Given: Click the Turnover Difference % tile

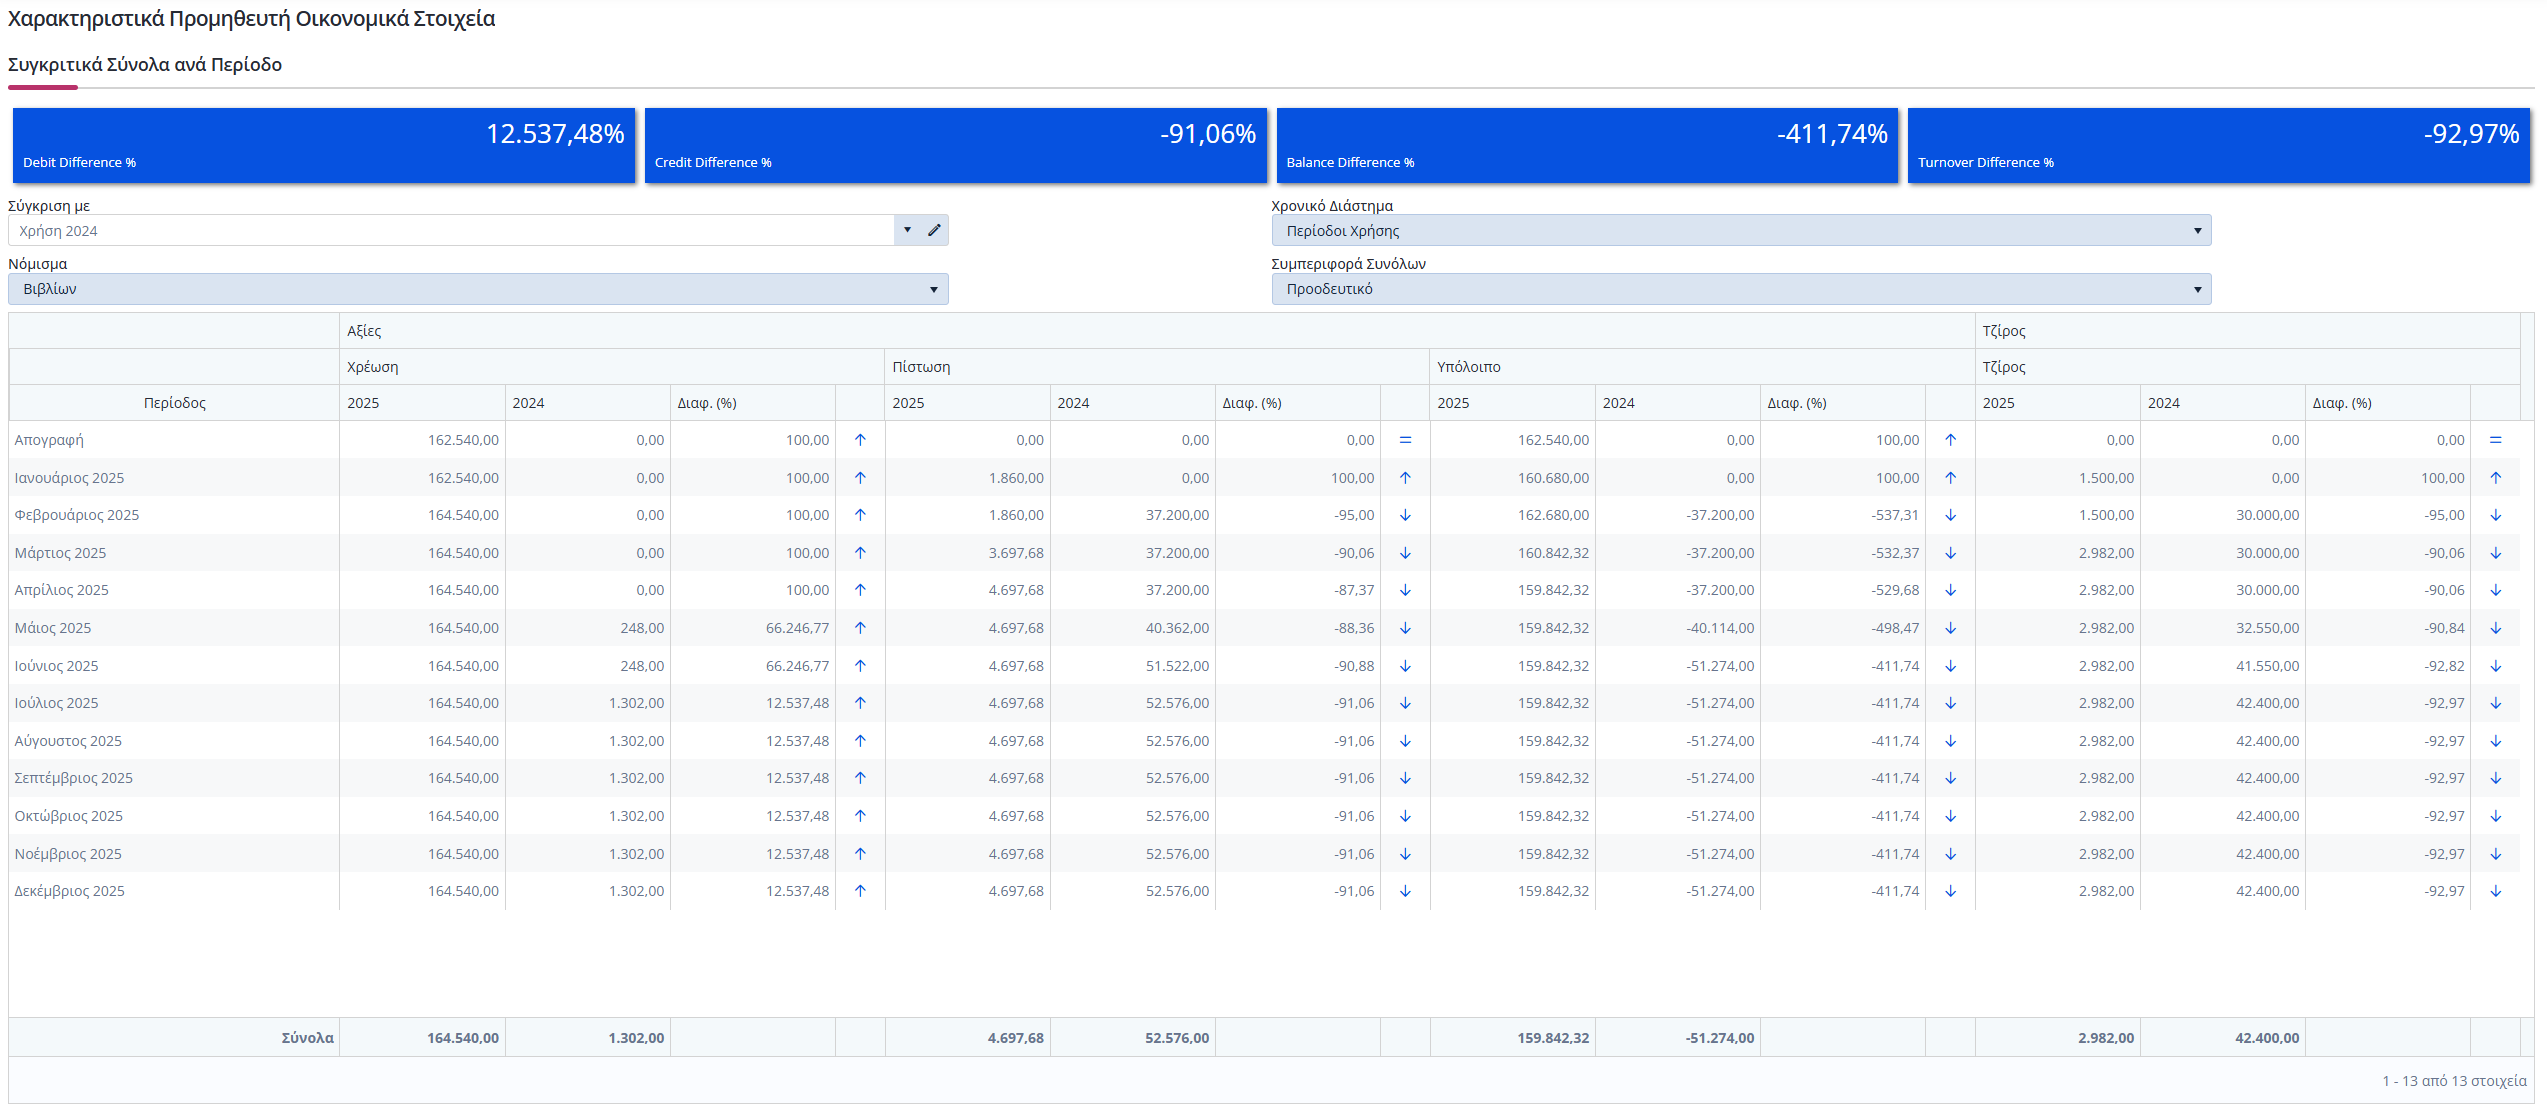Looking at the screenshot, I should tap(2219, 146).
